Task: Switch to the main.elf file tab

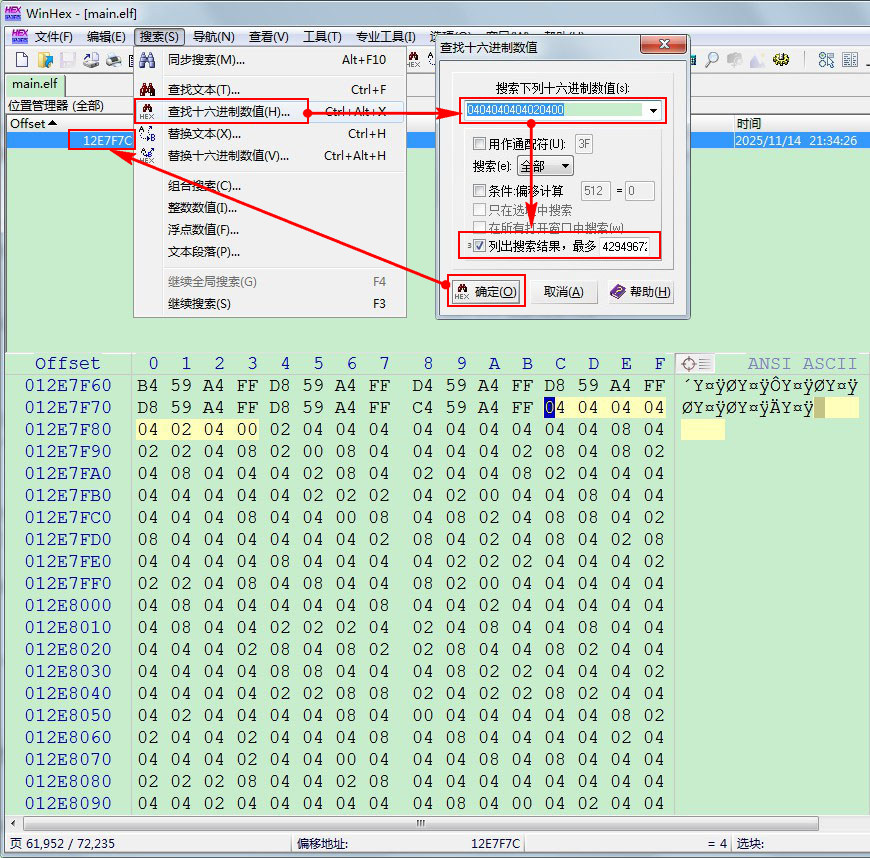Action: (33, 83)
